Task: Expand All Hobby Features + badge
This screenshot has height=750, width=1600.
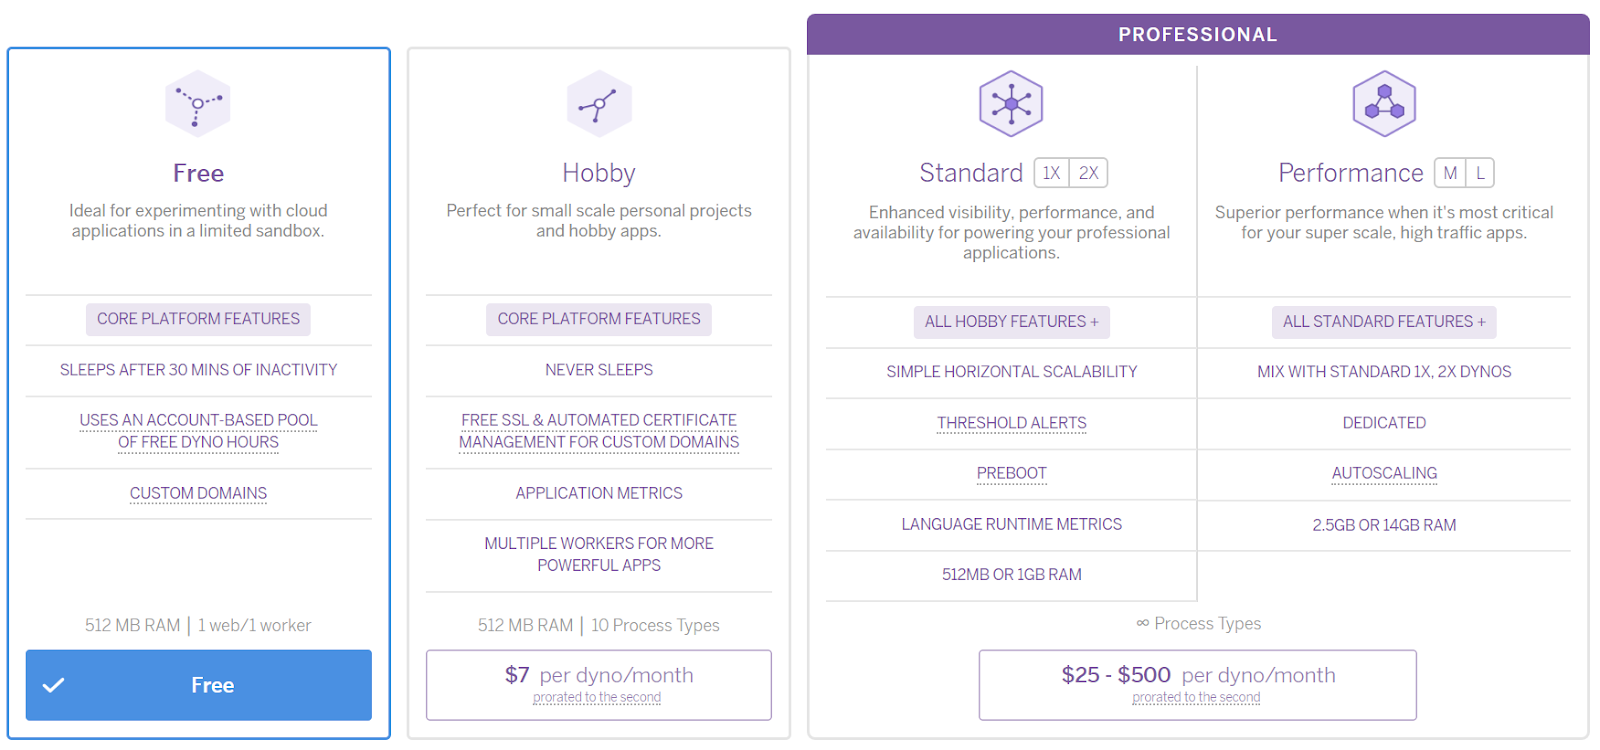Action: pos(1011,322)
